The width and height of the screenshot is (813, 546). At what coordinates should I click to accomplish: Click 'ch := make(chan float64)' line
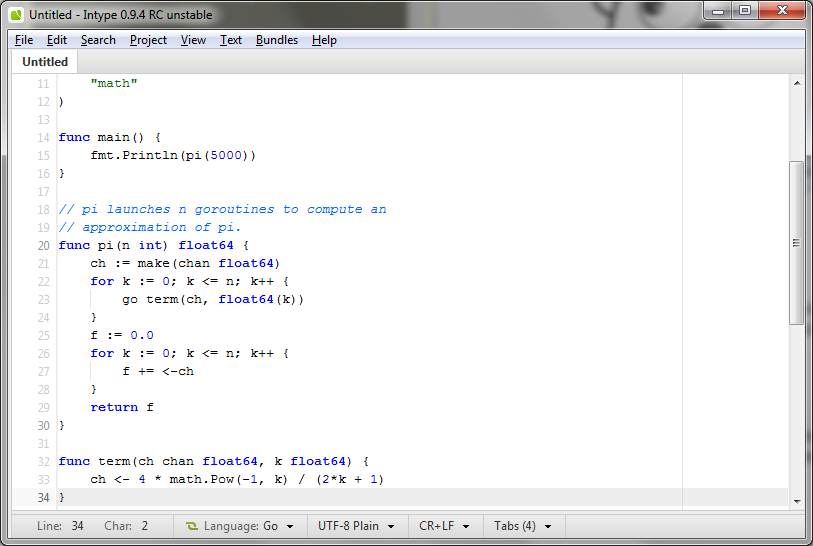[185, 263]
